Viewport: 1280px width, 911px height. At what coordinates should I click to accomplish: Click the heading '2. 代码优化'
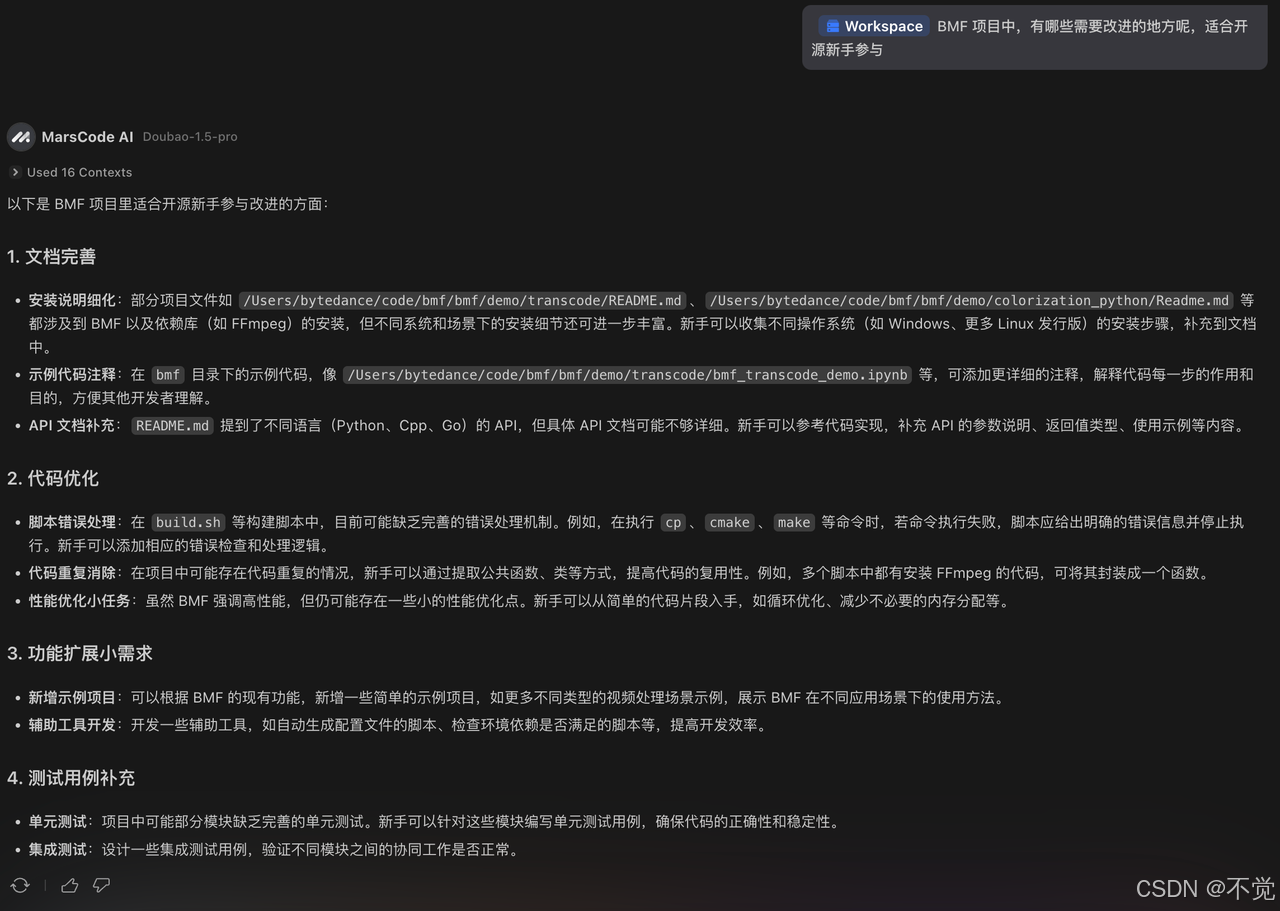(53, 478)
